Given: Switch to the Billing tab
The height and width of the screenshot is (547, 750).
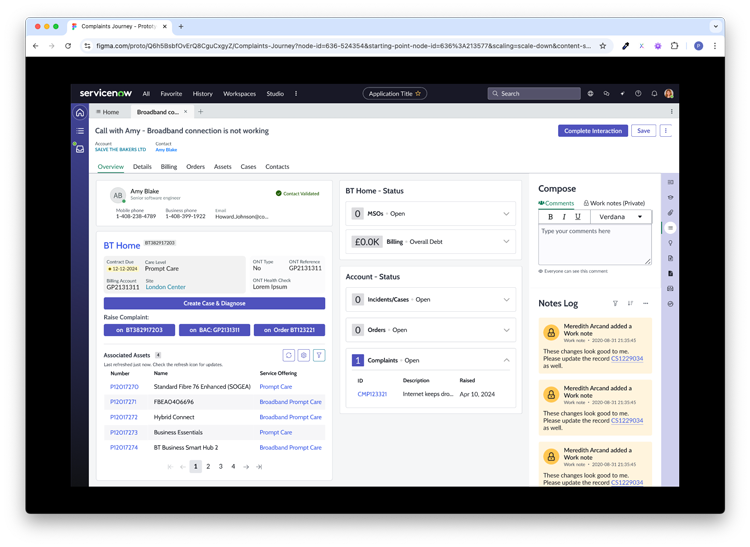Looking at the screenshot, I should [168, 166].
